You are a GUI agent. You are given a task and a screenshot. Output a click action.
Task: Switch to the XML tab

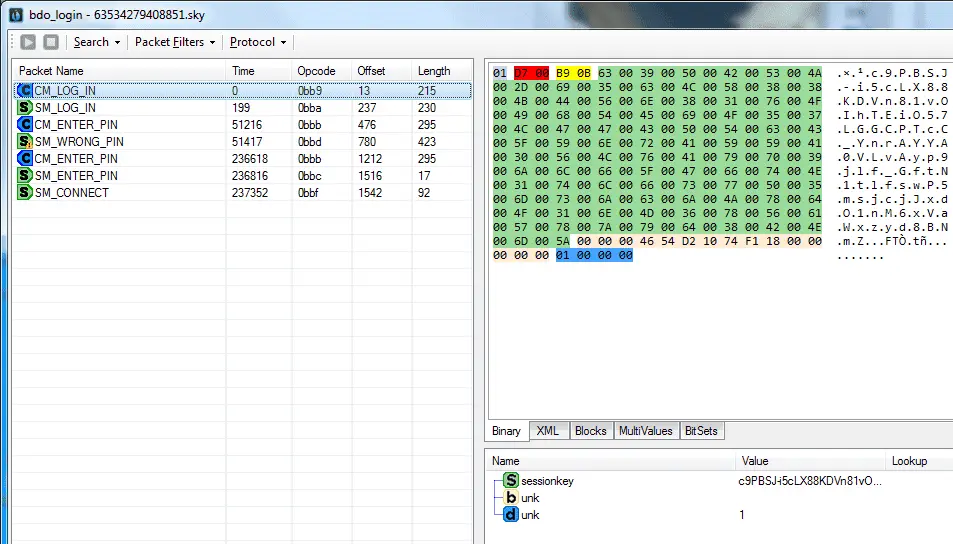click(x=548, y=430)
